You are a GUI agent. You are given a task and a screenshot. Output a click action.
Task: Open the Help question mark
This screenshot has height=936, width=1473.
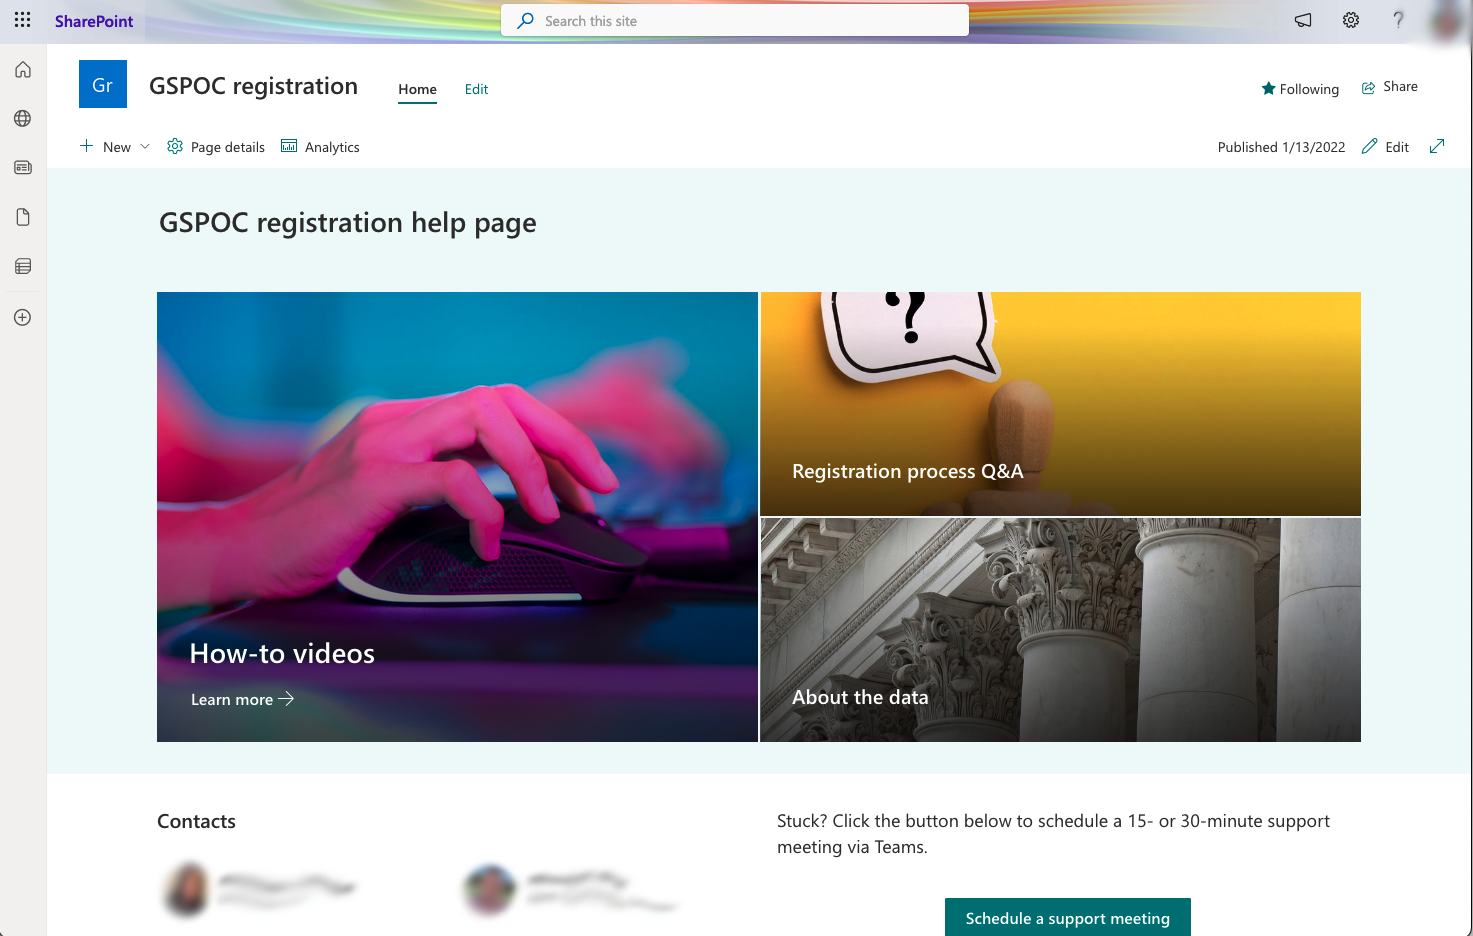tap(1398, 20)
